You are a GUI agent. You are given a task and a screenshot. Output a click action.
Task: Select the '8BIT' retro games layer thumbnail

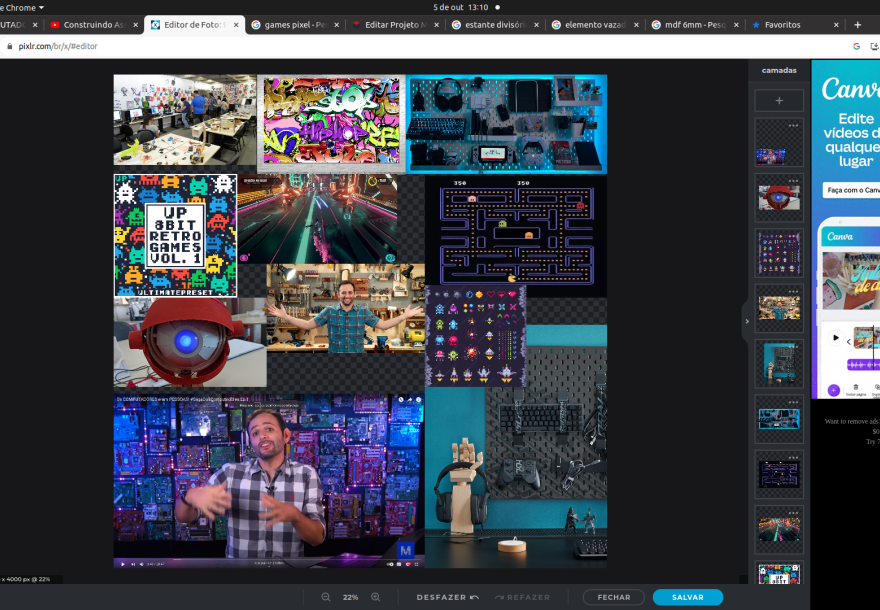[779, 573]
